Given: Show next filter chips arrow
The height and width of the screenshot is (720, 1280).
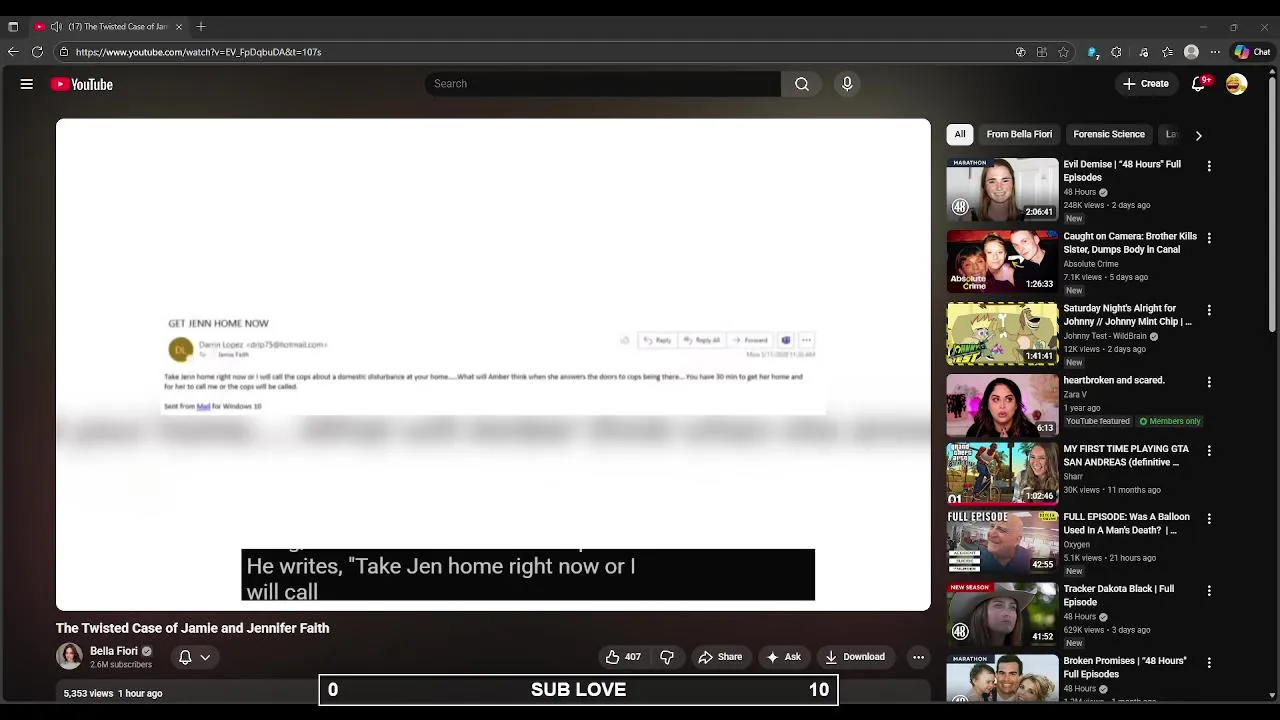Looking at the screenshot, I should (1198, 135).
